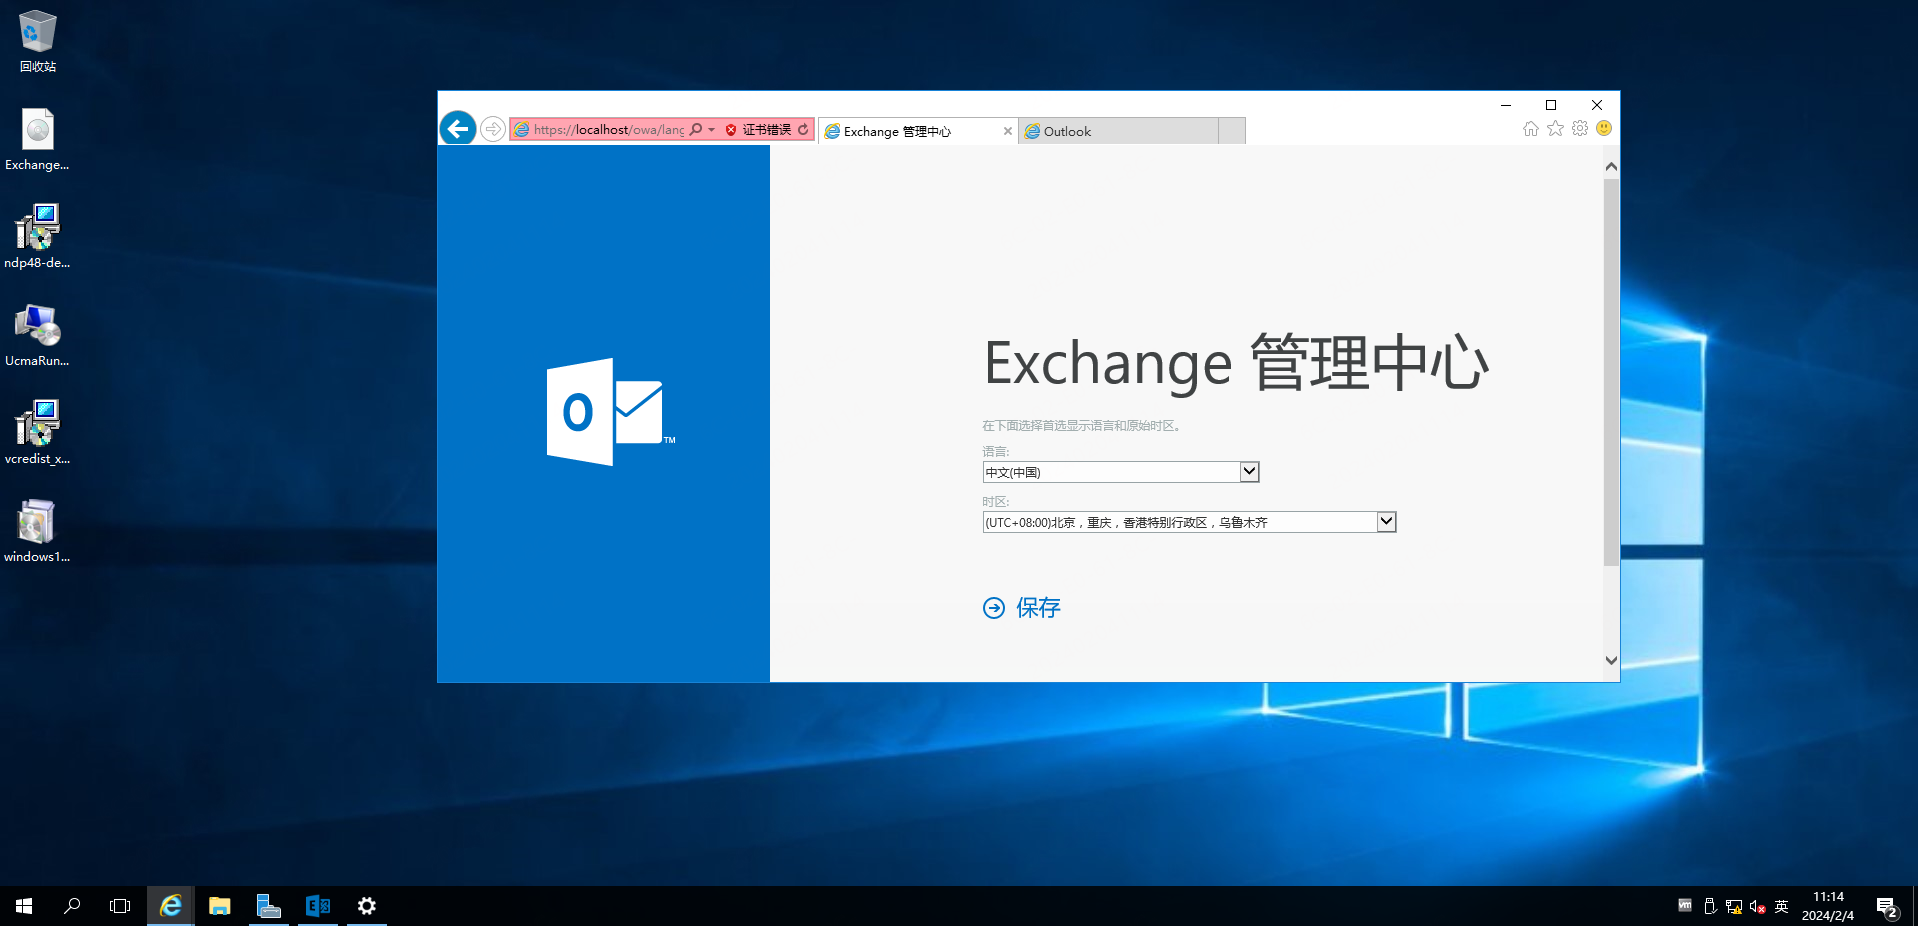Viewport: 1918px width, 926px height.
Task: Click the smiley feedback icon
Action: coord(1604,128)
